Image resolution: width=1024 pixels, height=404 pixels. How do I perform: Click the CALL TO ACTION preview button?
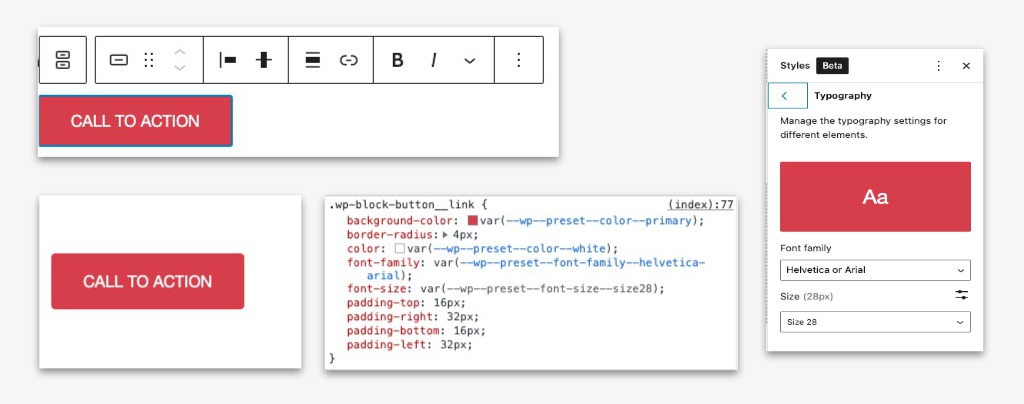(148, 281)
